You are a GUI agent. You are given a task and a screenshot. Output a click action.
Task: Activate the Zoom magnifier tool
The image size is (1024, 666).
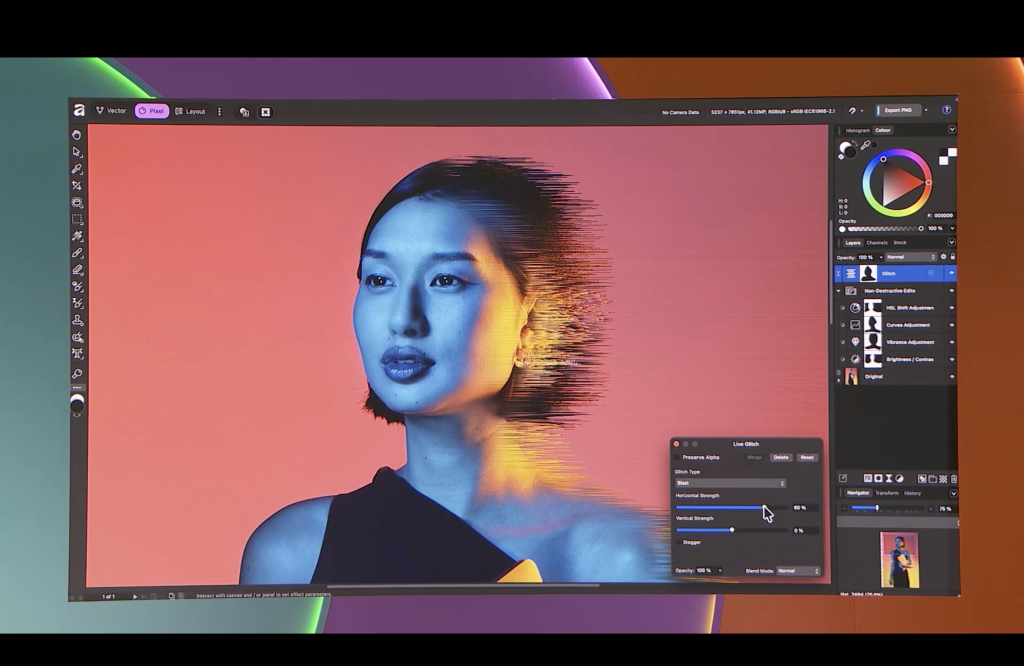pos(77,373)
